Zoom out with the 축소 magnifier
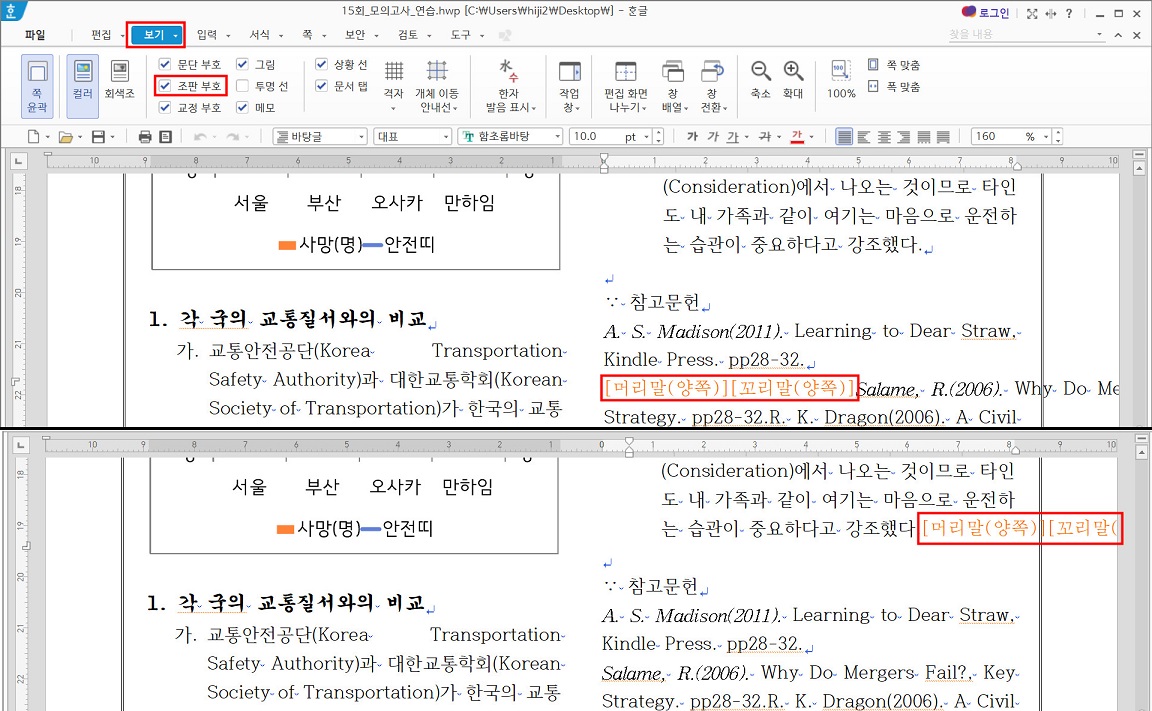This screenshot has height=711, width=1152. (x=760, y=79)
